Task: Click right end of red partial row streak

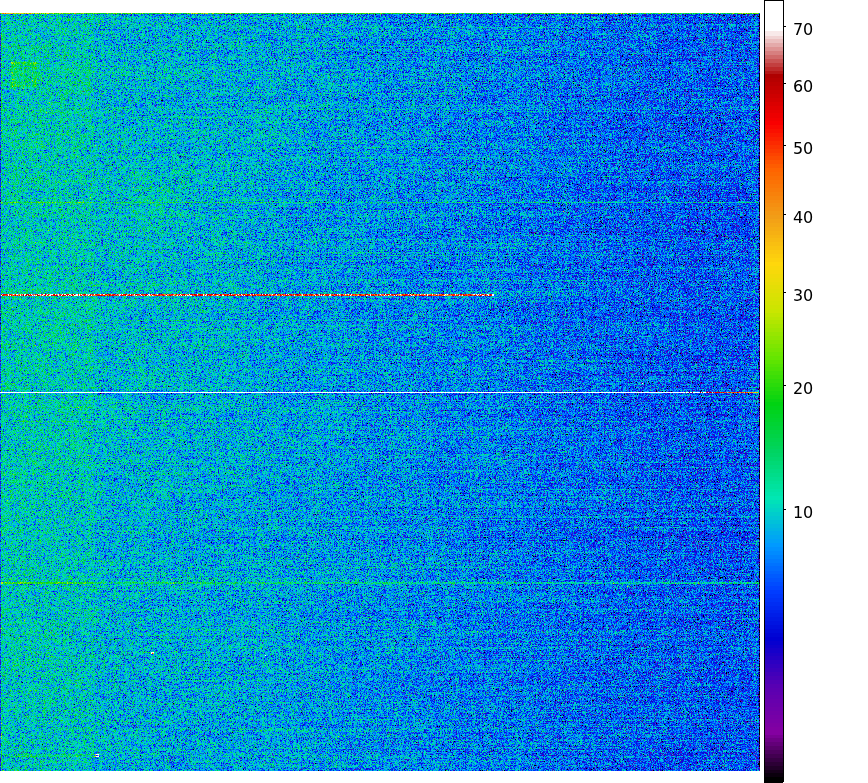Action: (x=490, y=294)
